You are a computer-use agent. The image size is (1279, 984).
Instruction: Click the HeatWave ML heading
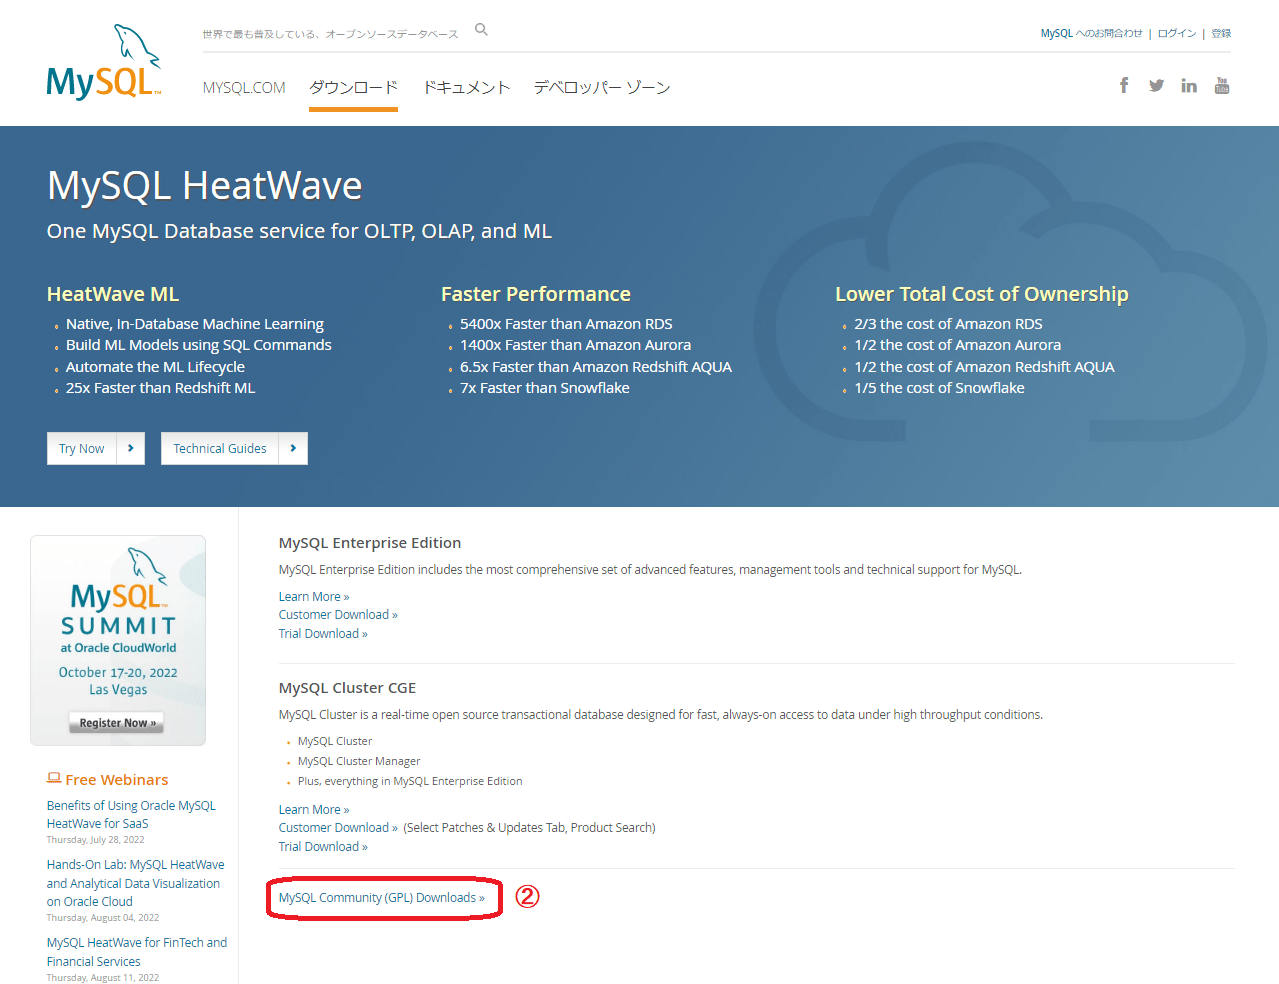click(113, 294)
